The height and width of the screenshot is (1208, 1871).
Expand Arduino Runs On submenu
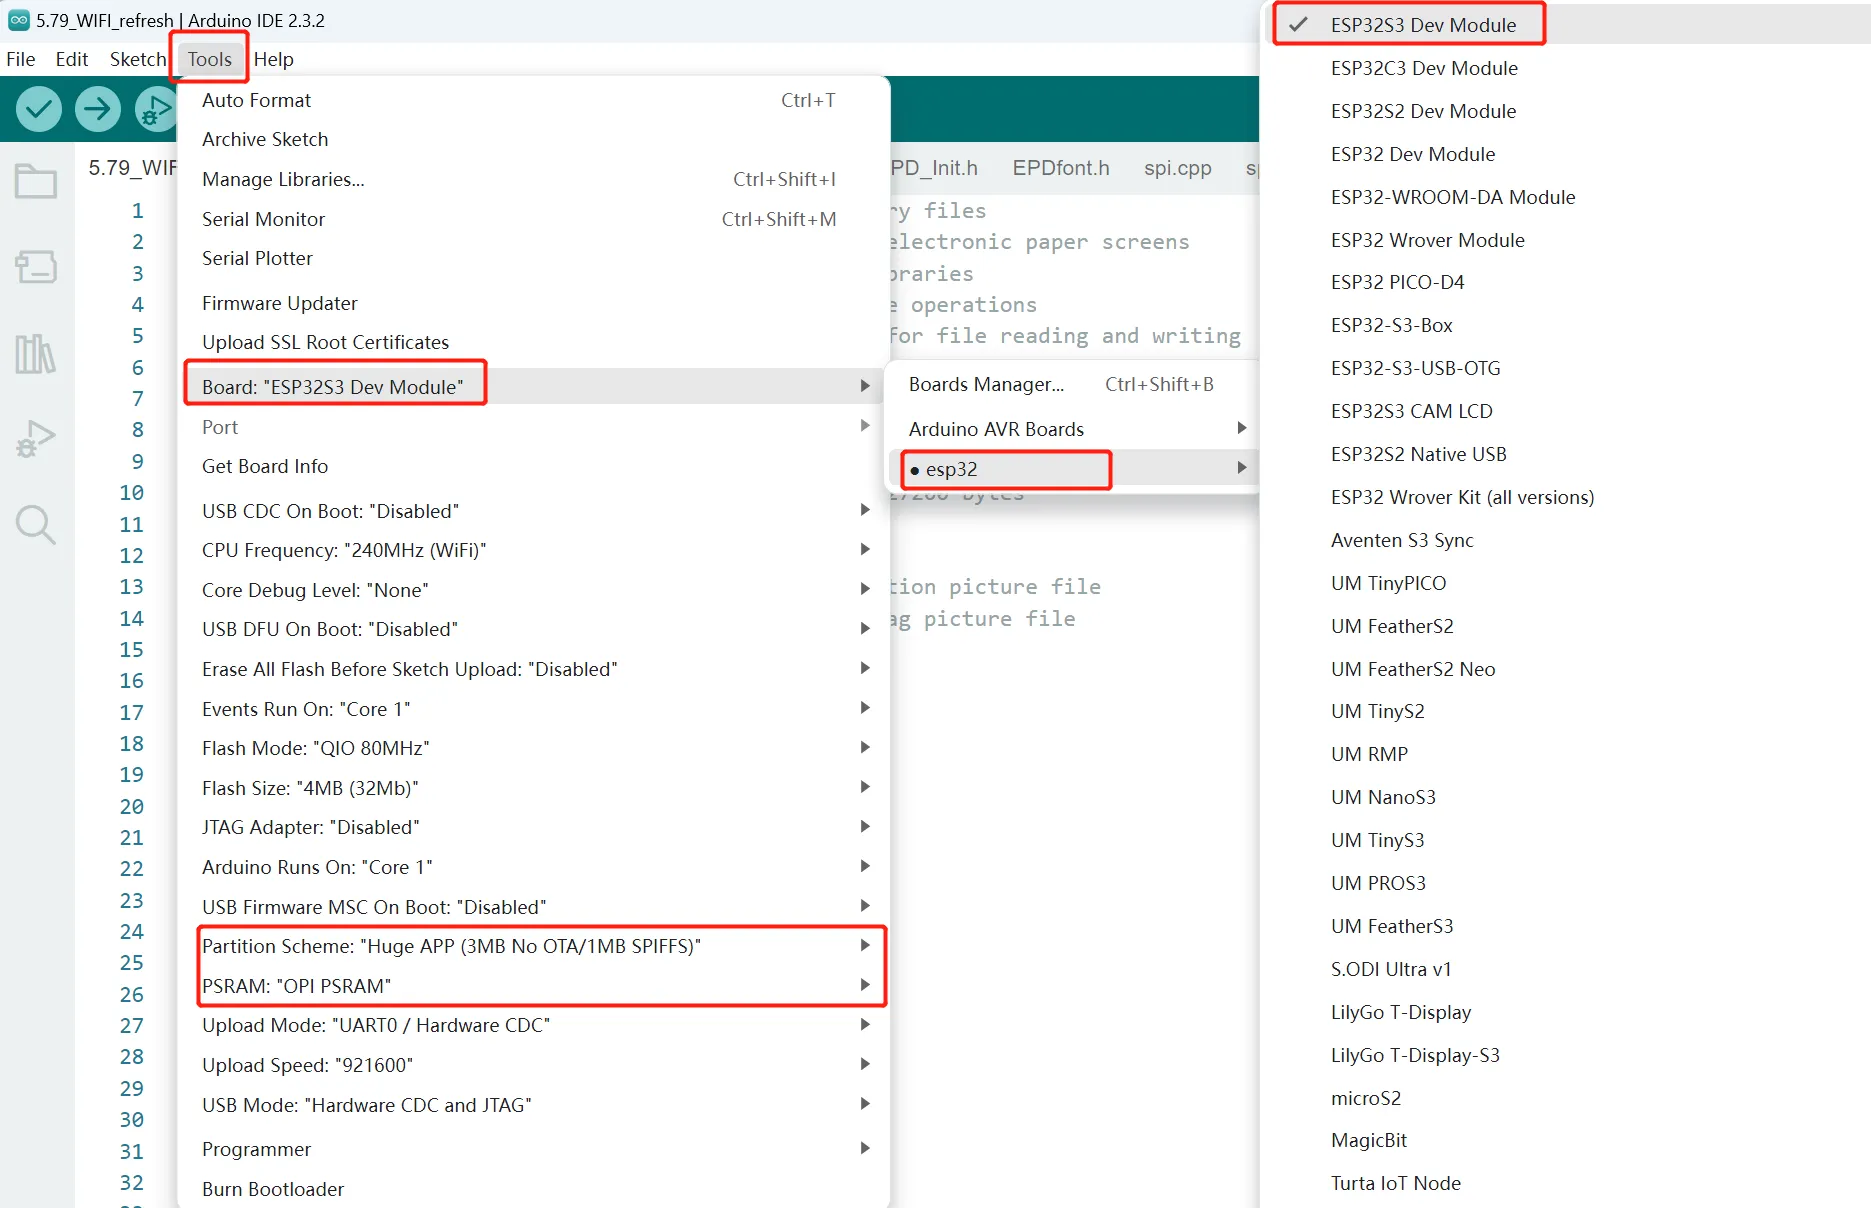(x=533, y=867)
